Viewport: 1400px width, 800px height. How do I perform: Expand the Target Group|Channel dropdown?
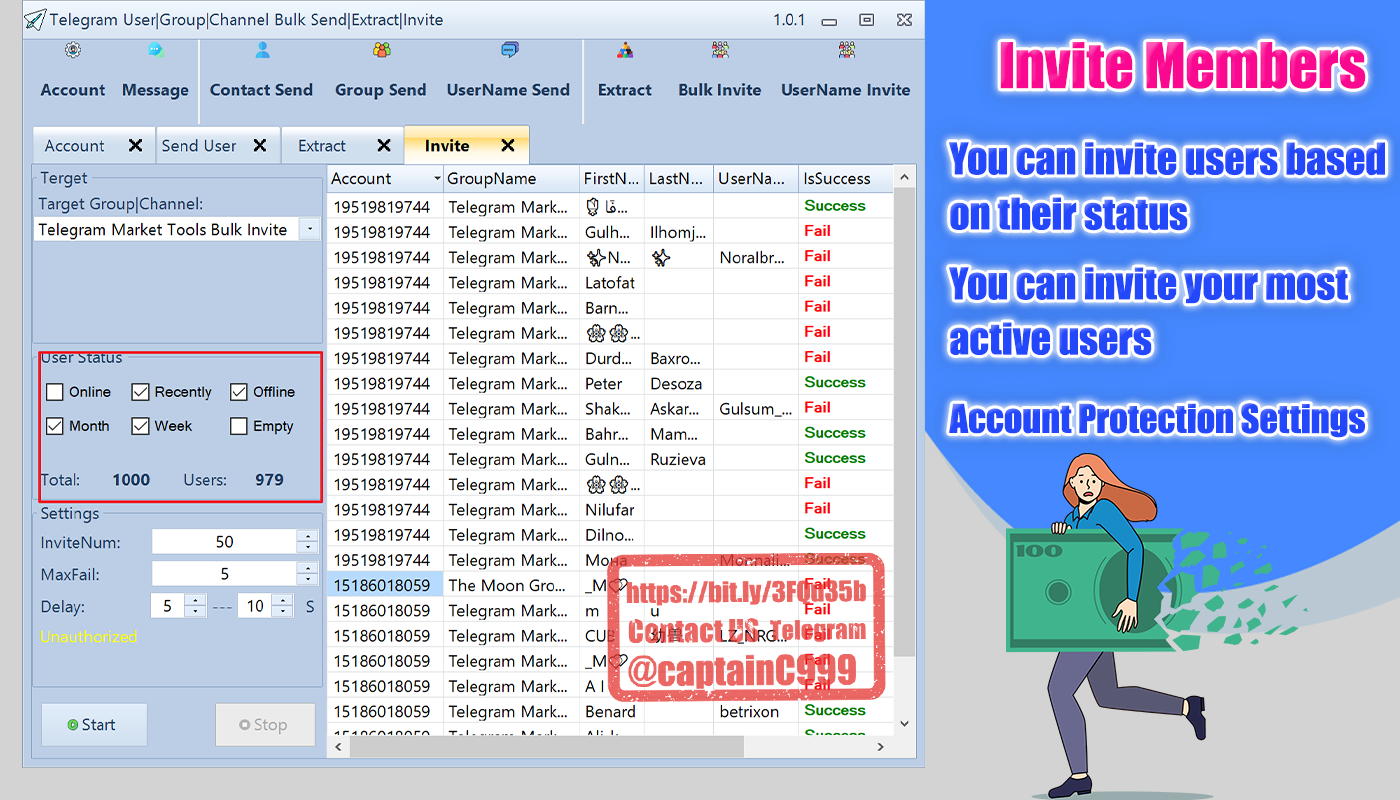click(x=309, y=230)
